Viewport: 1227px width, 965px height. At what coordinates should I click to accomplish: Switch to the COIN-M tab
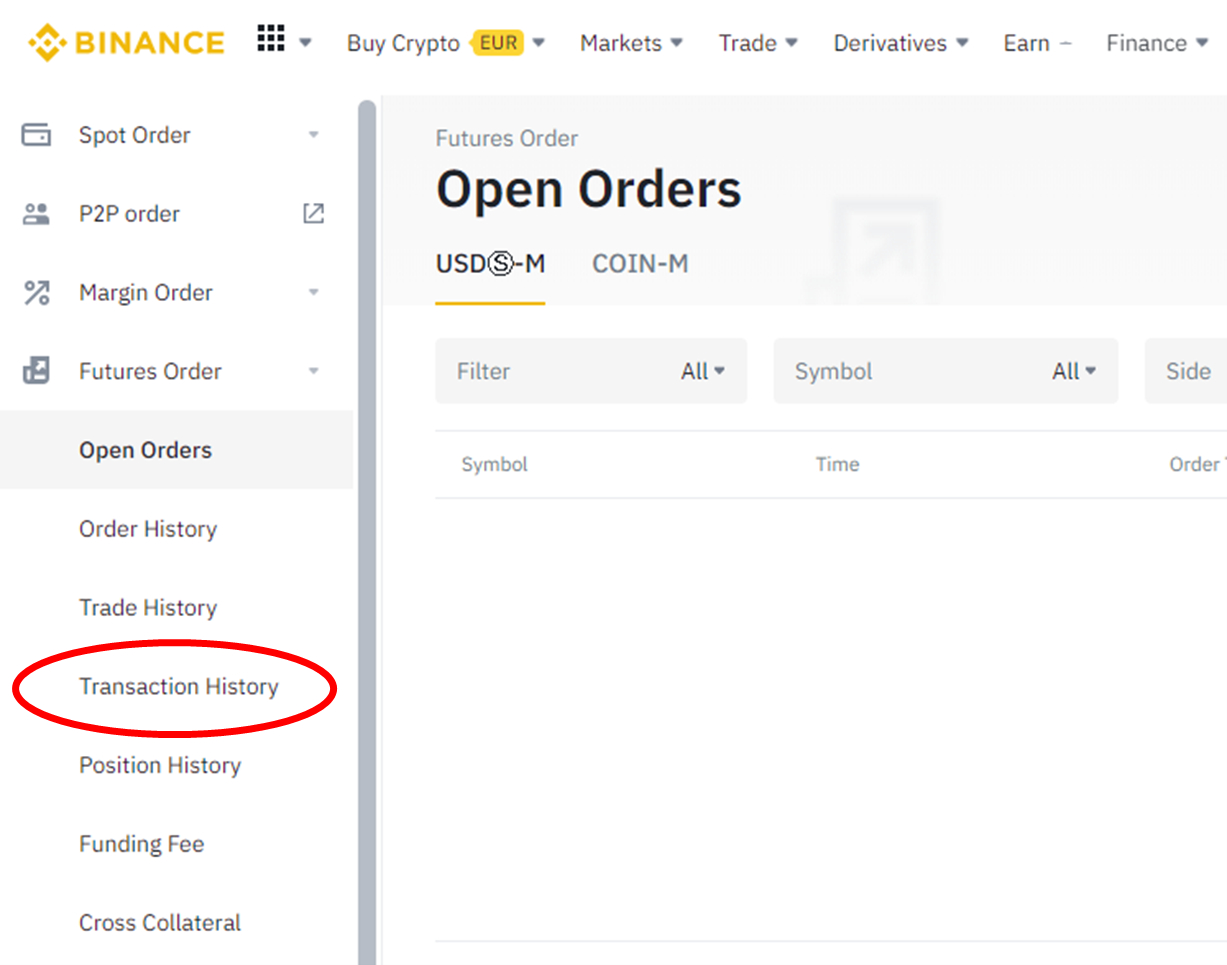coord(640,264)
